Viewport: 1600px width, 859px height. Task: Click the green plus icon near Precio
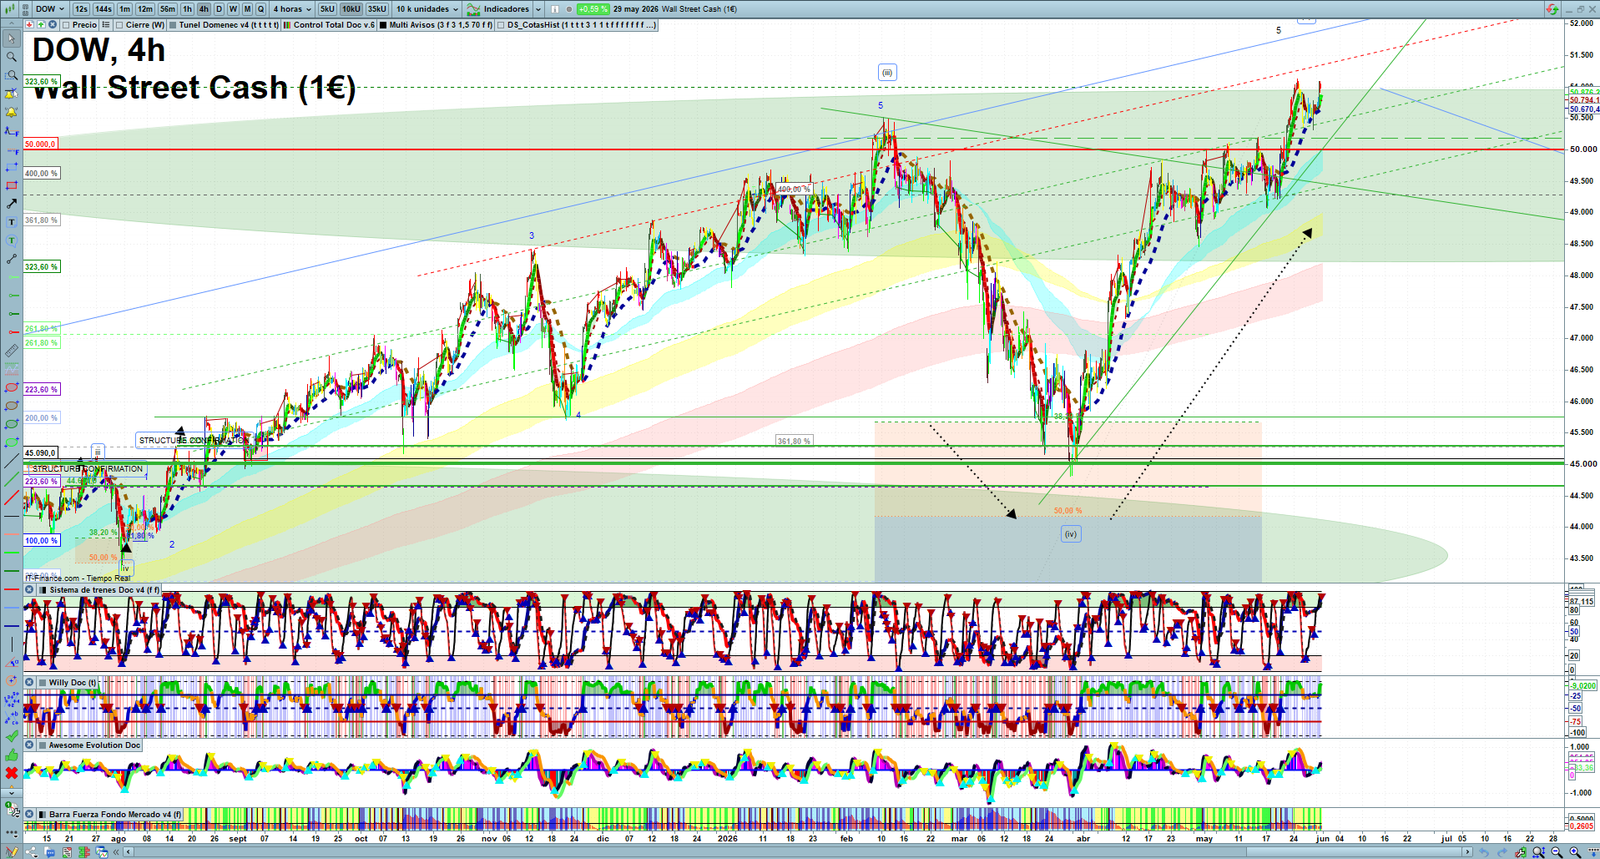41,25
